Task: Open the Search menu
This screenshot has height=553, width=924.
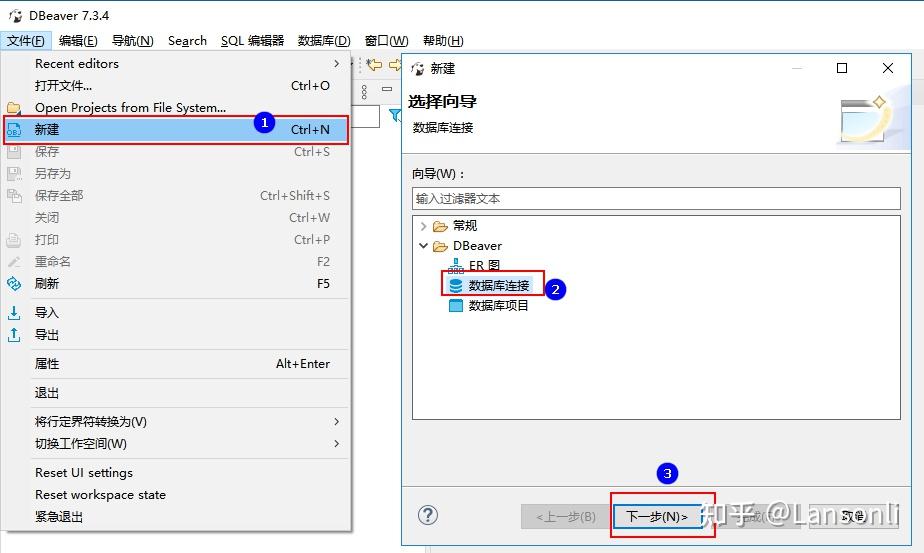Action: pyautogui.click(x=187, y=41)
